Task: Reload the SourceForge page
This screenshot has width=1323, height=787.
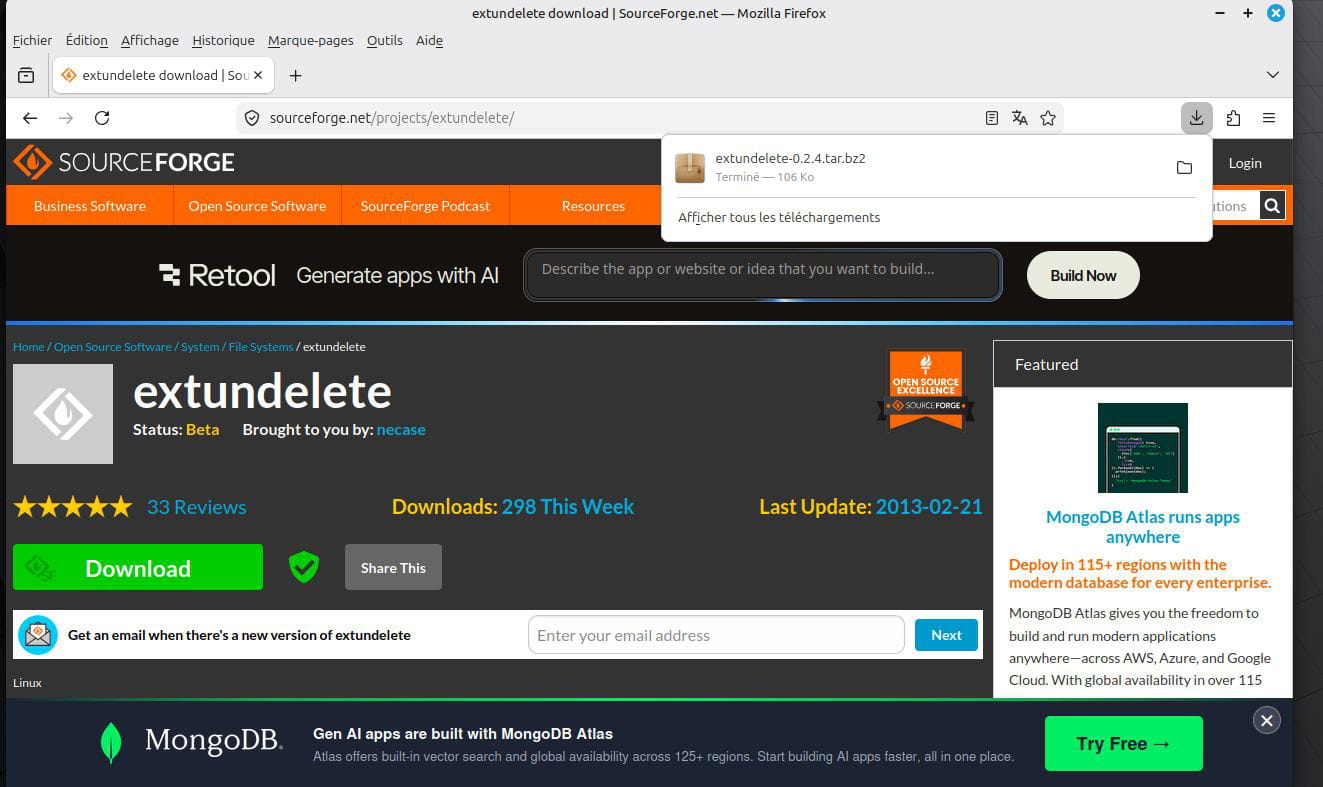Action: (102, 118)
